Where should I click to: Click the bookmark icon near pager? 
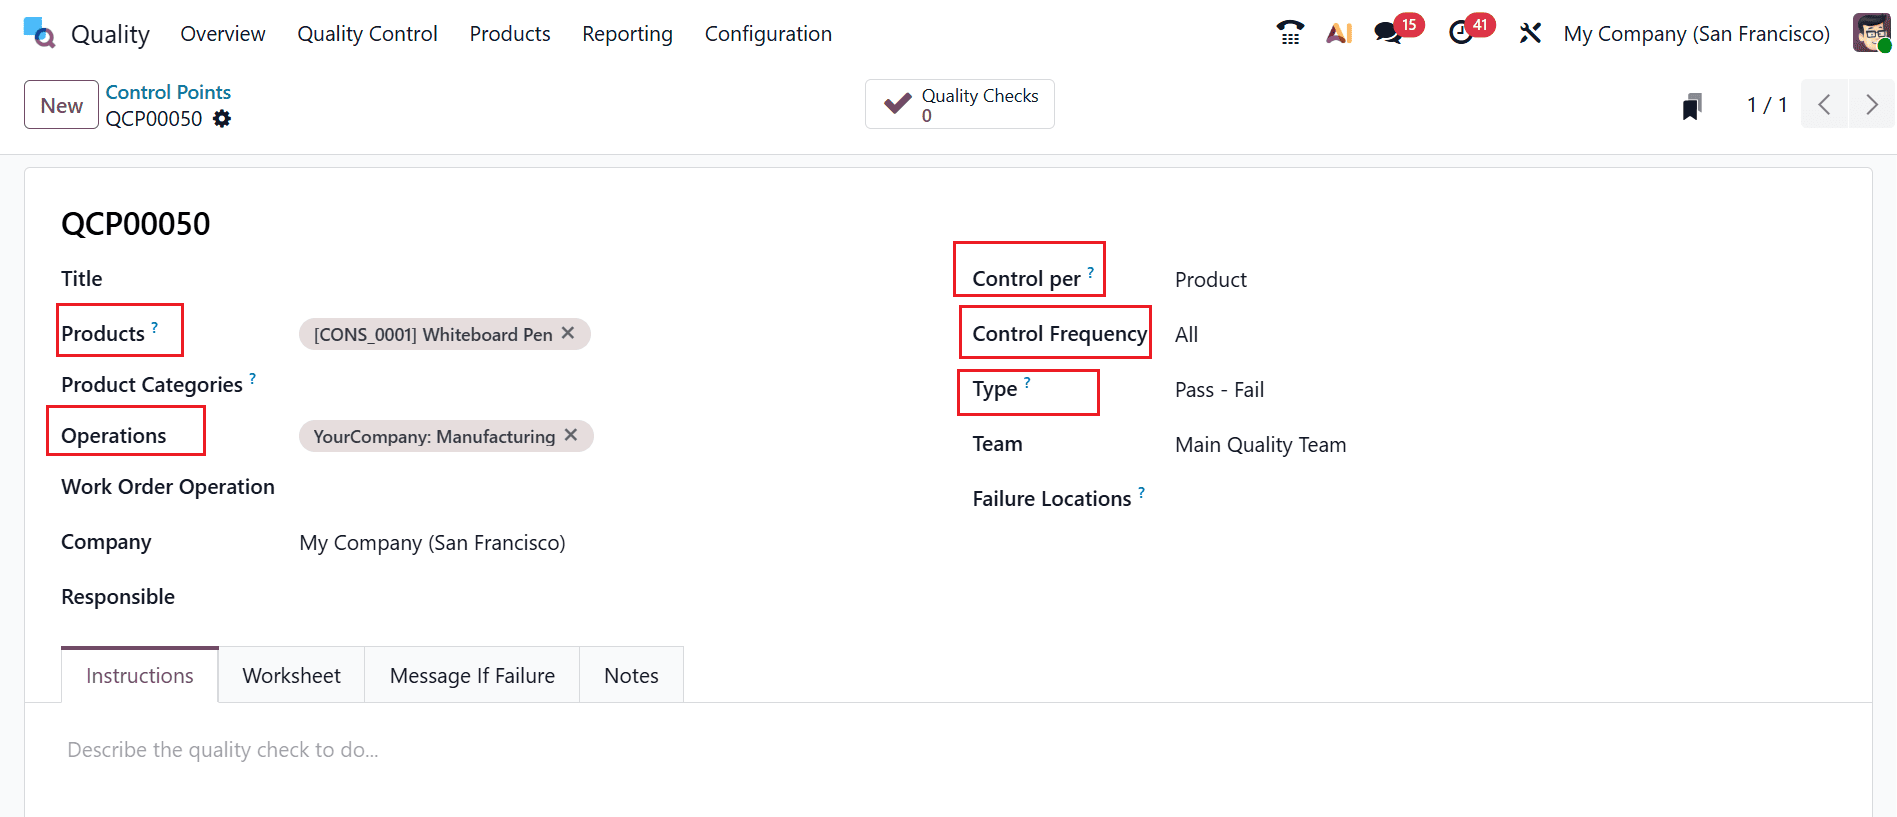point(1692,105)
